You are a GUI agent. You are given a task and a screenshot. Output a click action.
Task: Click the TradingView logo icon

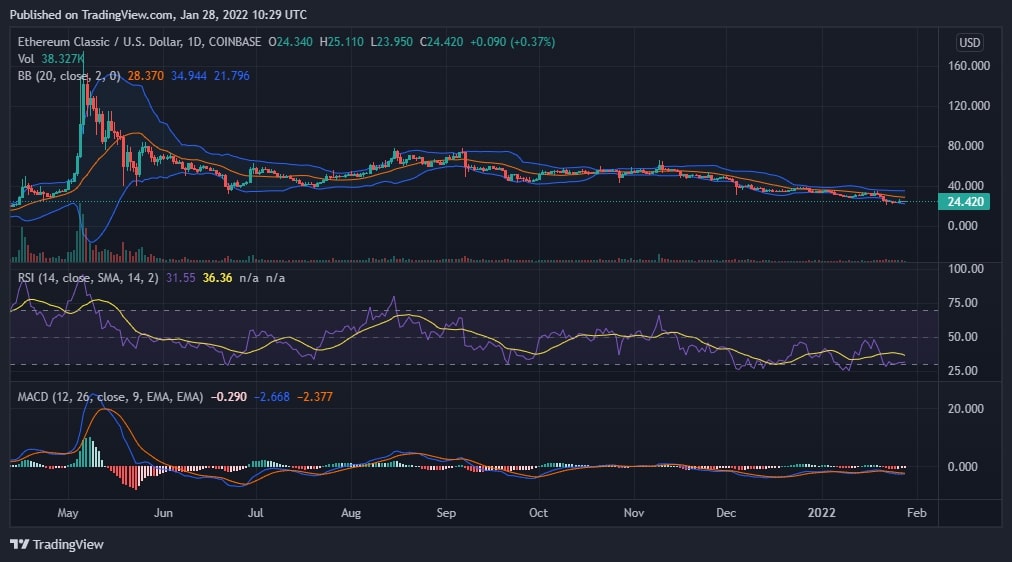pyautogui.click(x=20, y=544)
